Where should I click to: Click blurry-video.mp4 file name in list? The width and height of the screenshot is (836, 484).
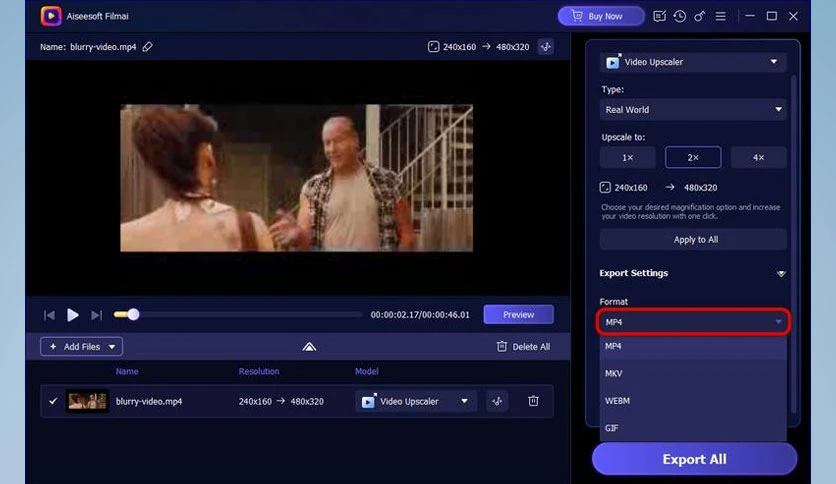point(149,401)
